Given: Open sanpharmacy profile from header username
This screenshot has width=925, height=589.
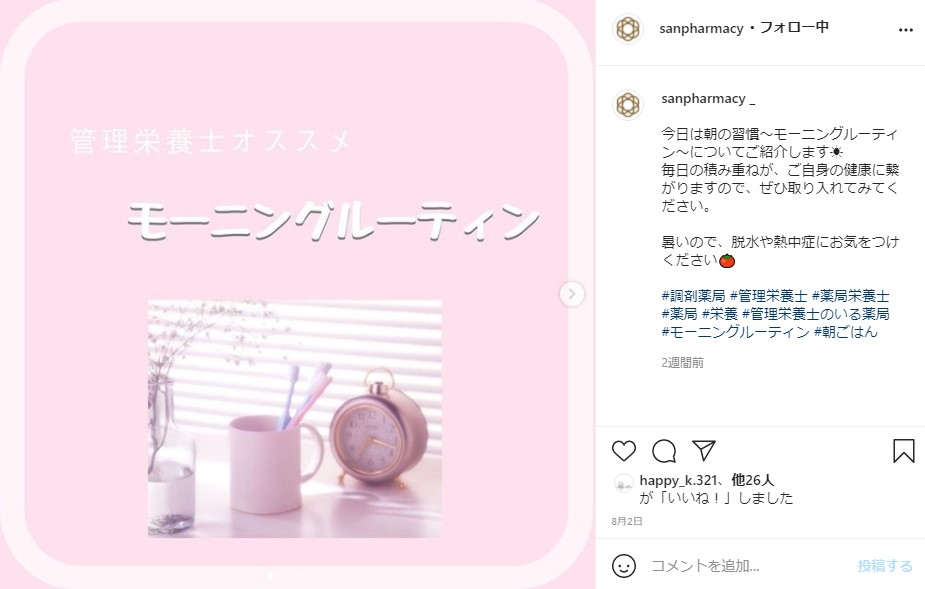Looking at the screenshot, I should point(701,28).
